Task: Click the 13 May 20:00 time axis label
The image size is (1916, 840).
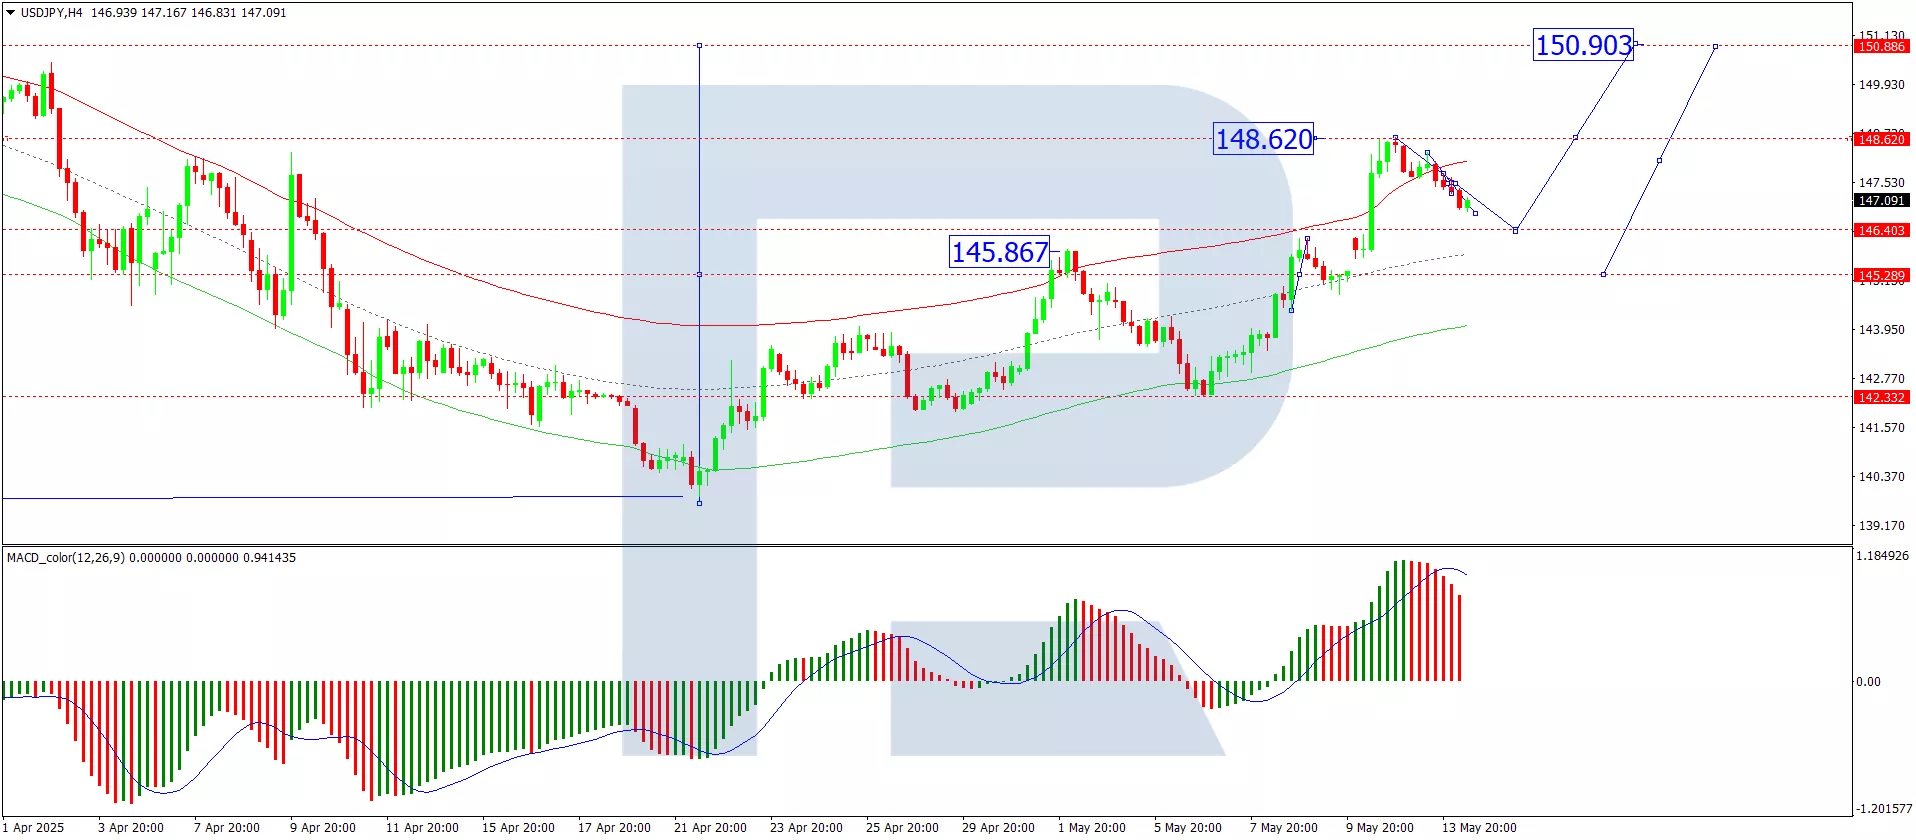Action: click(x=1478, y=827)
